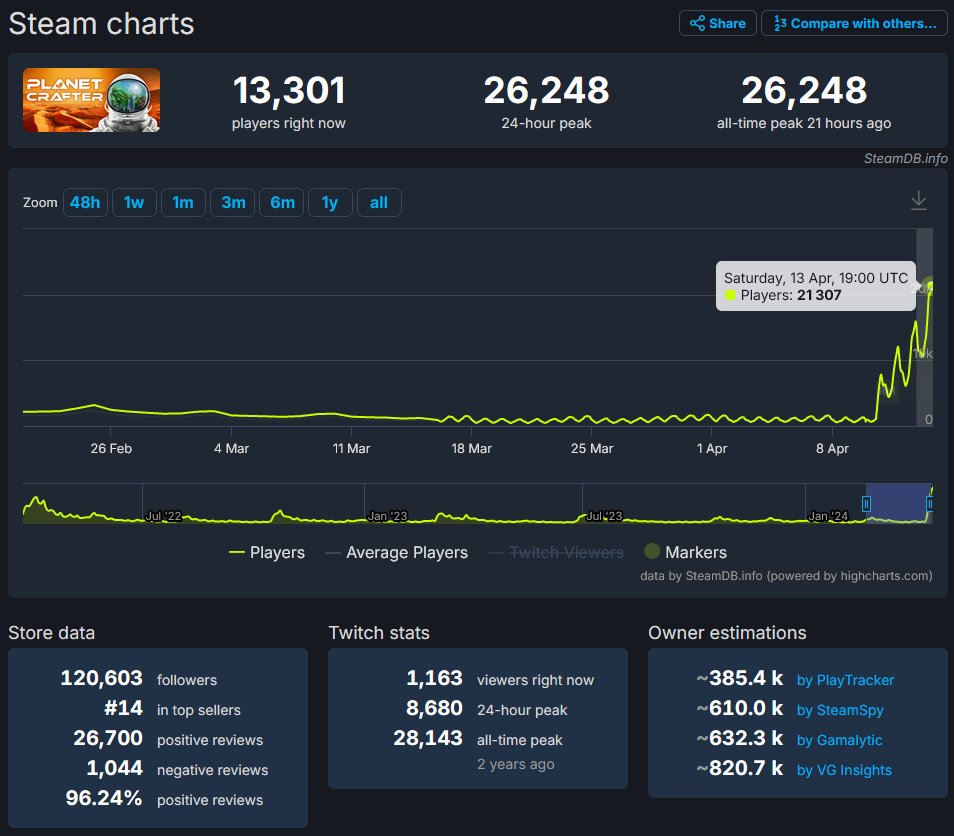
Task: Click the 26 Feb axis date label
Action: tap(111, 448)
